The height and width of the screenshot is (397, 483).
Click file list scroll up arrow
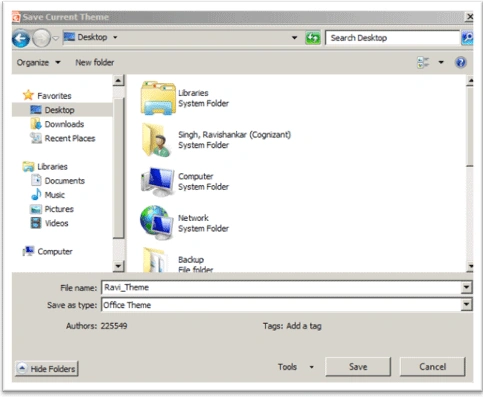pyautogui.click(x=470, y=81)
